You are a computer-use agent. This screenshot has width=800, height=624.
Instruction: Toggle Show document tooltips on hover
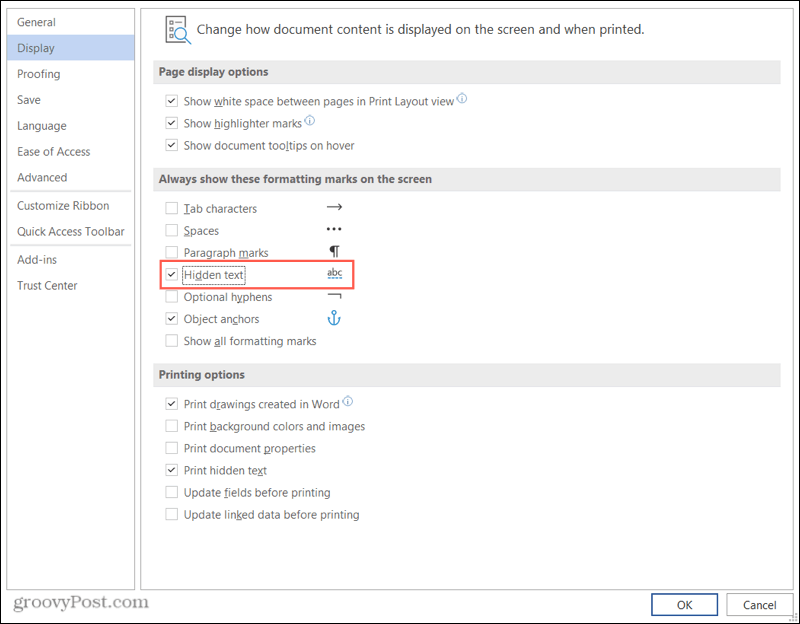point(171,145)
